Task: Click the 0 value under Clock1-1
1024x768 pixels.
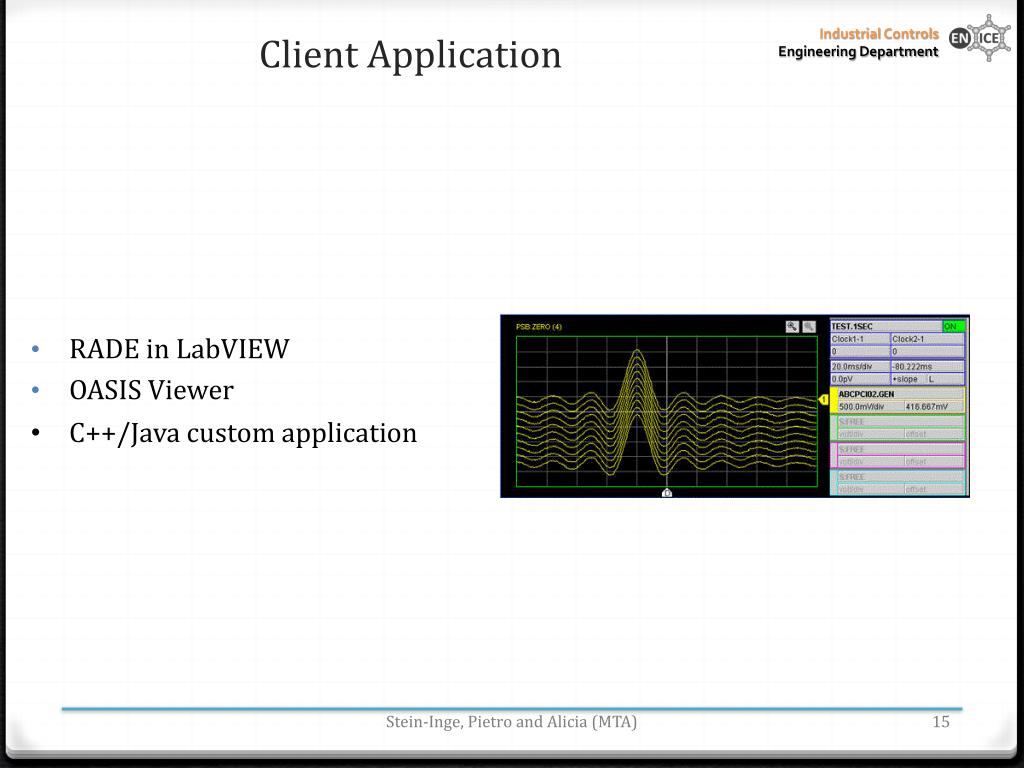Action: click(859, 351)
